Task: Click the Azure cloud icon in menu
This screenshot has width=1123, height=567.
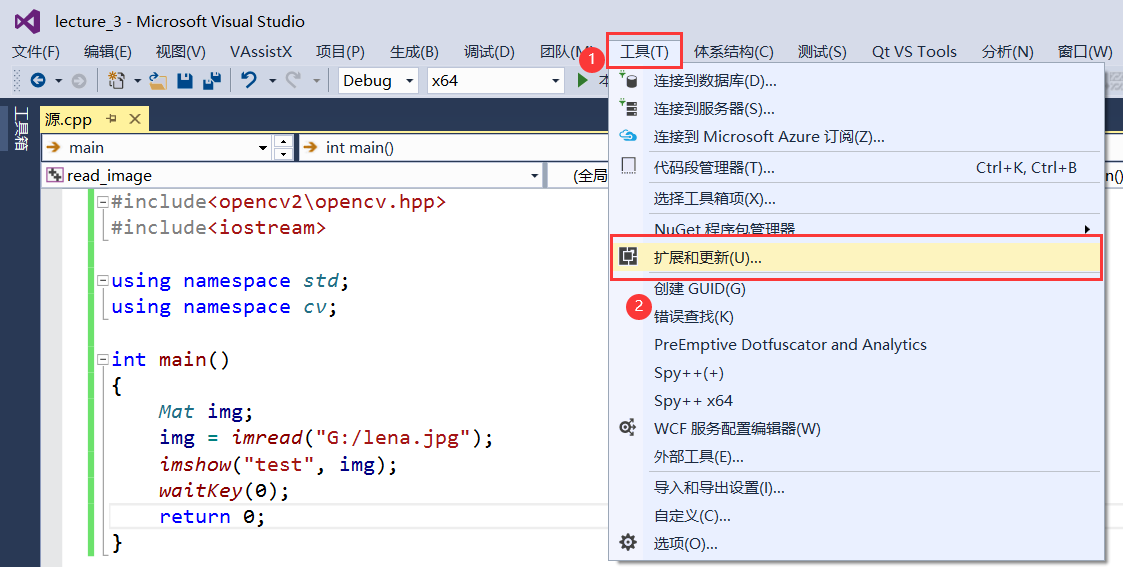Action: [x=628, y=136]
